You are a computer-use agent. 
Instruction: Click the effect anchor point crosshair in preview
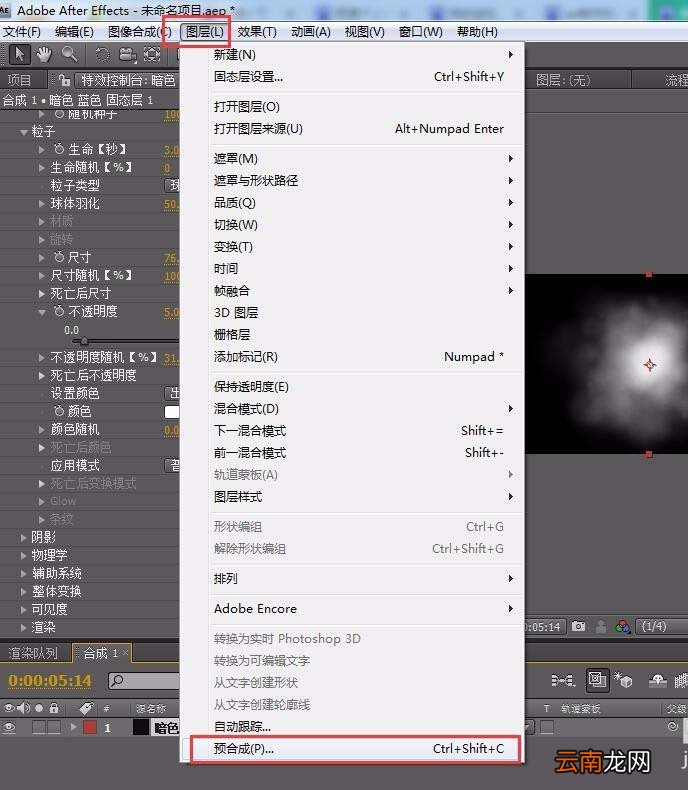[x=650, y=364]
